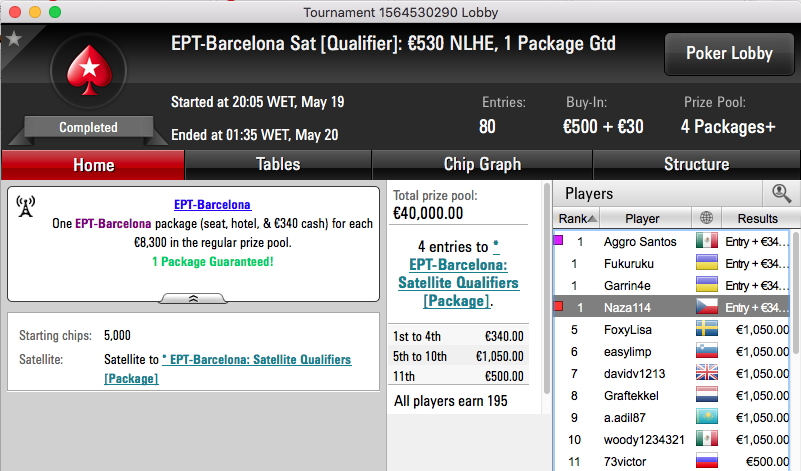Screen dimensions: 801x471
Task: Open the EPT-Barcelona blue link
Action: [212, 205]
